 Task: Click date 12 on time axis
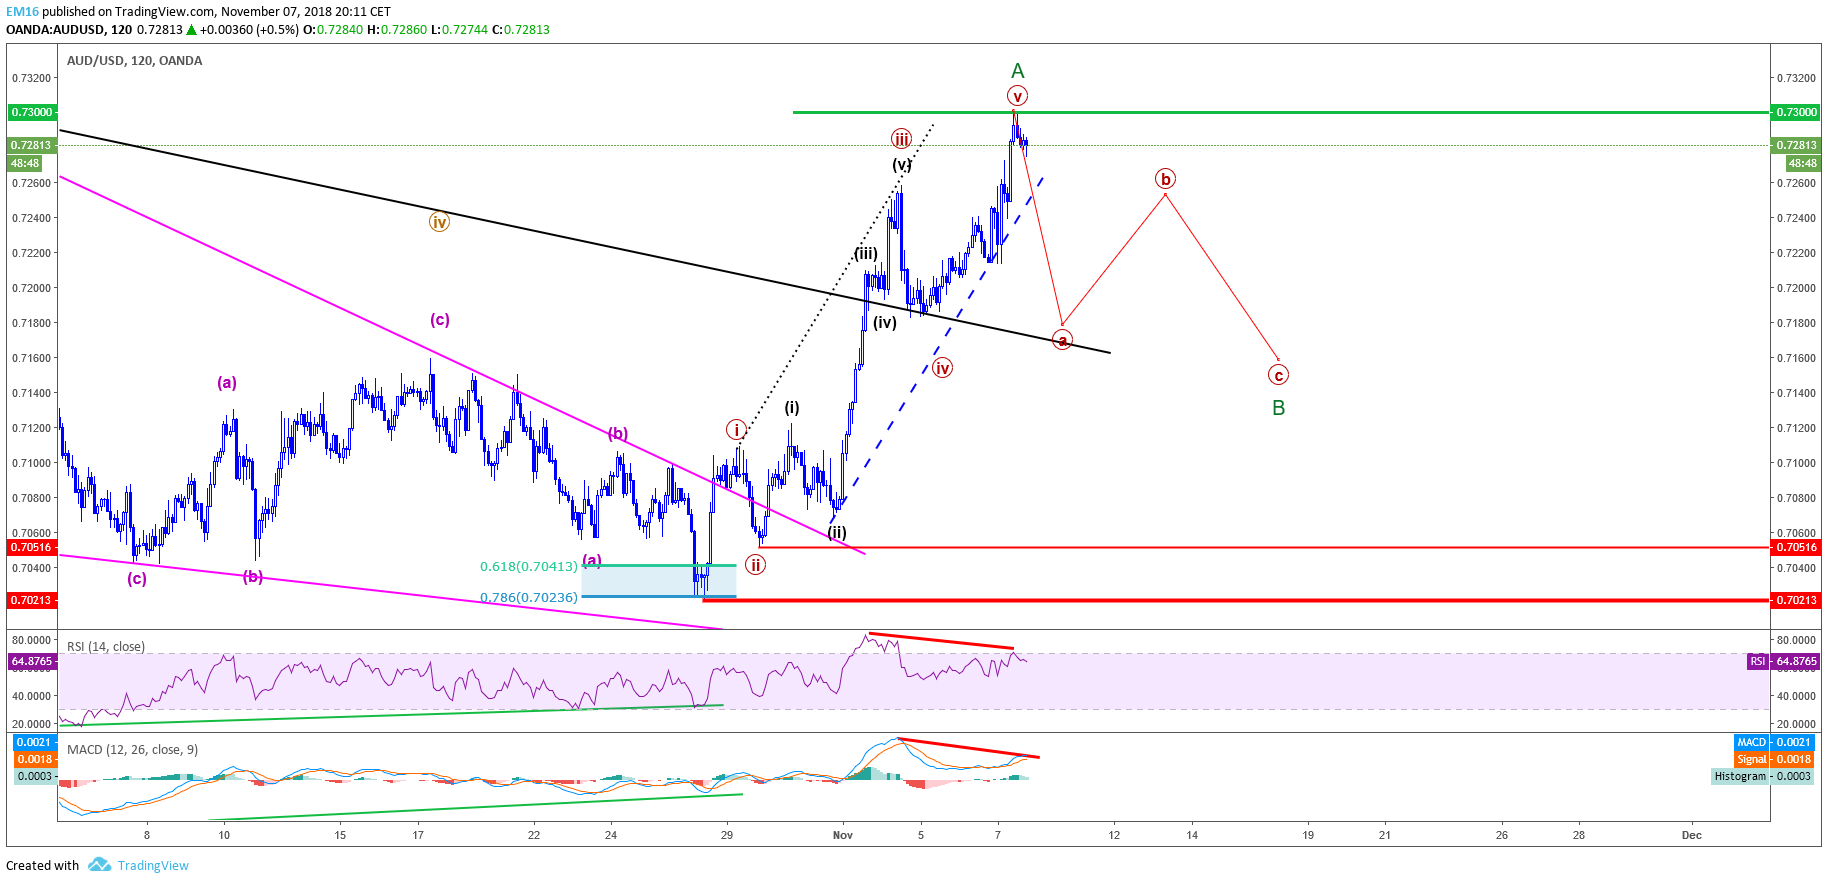[x=1114, y=835]
